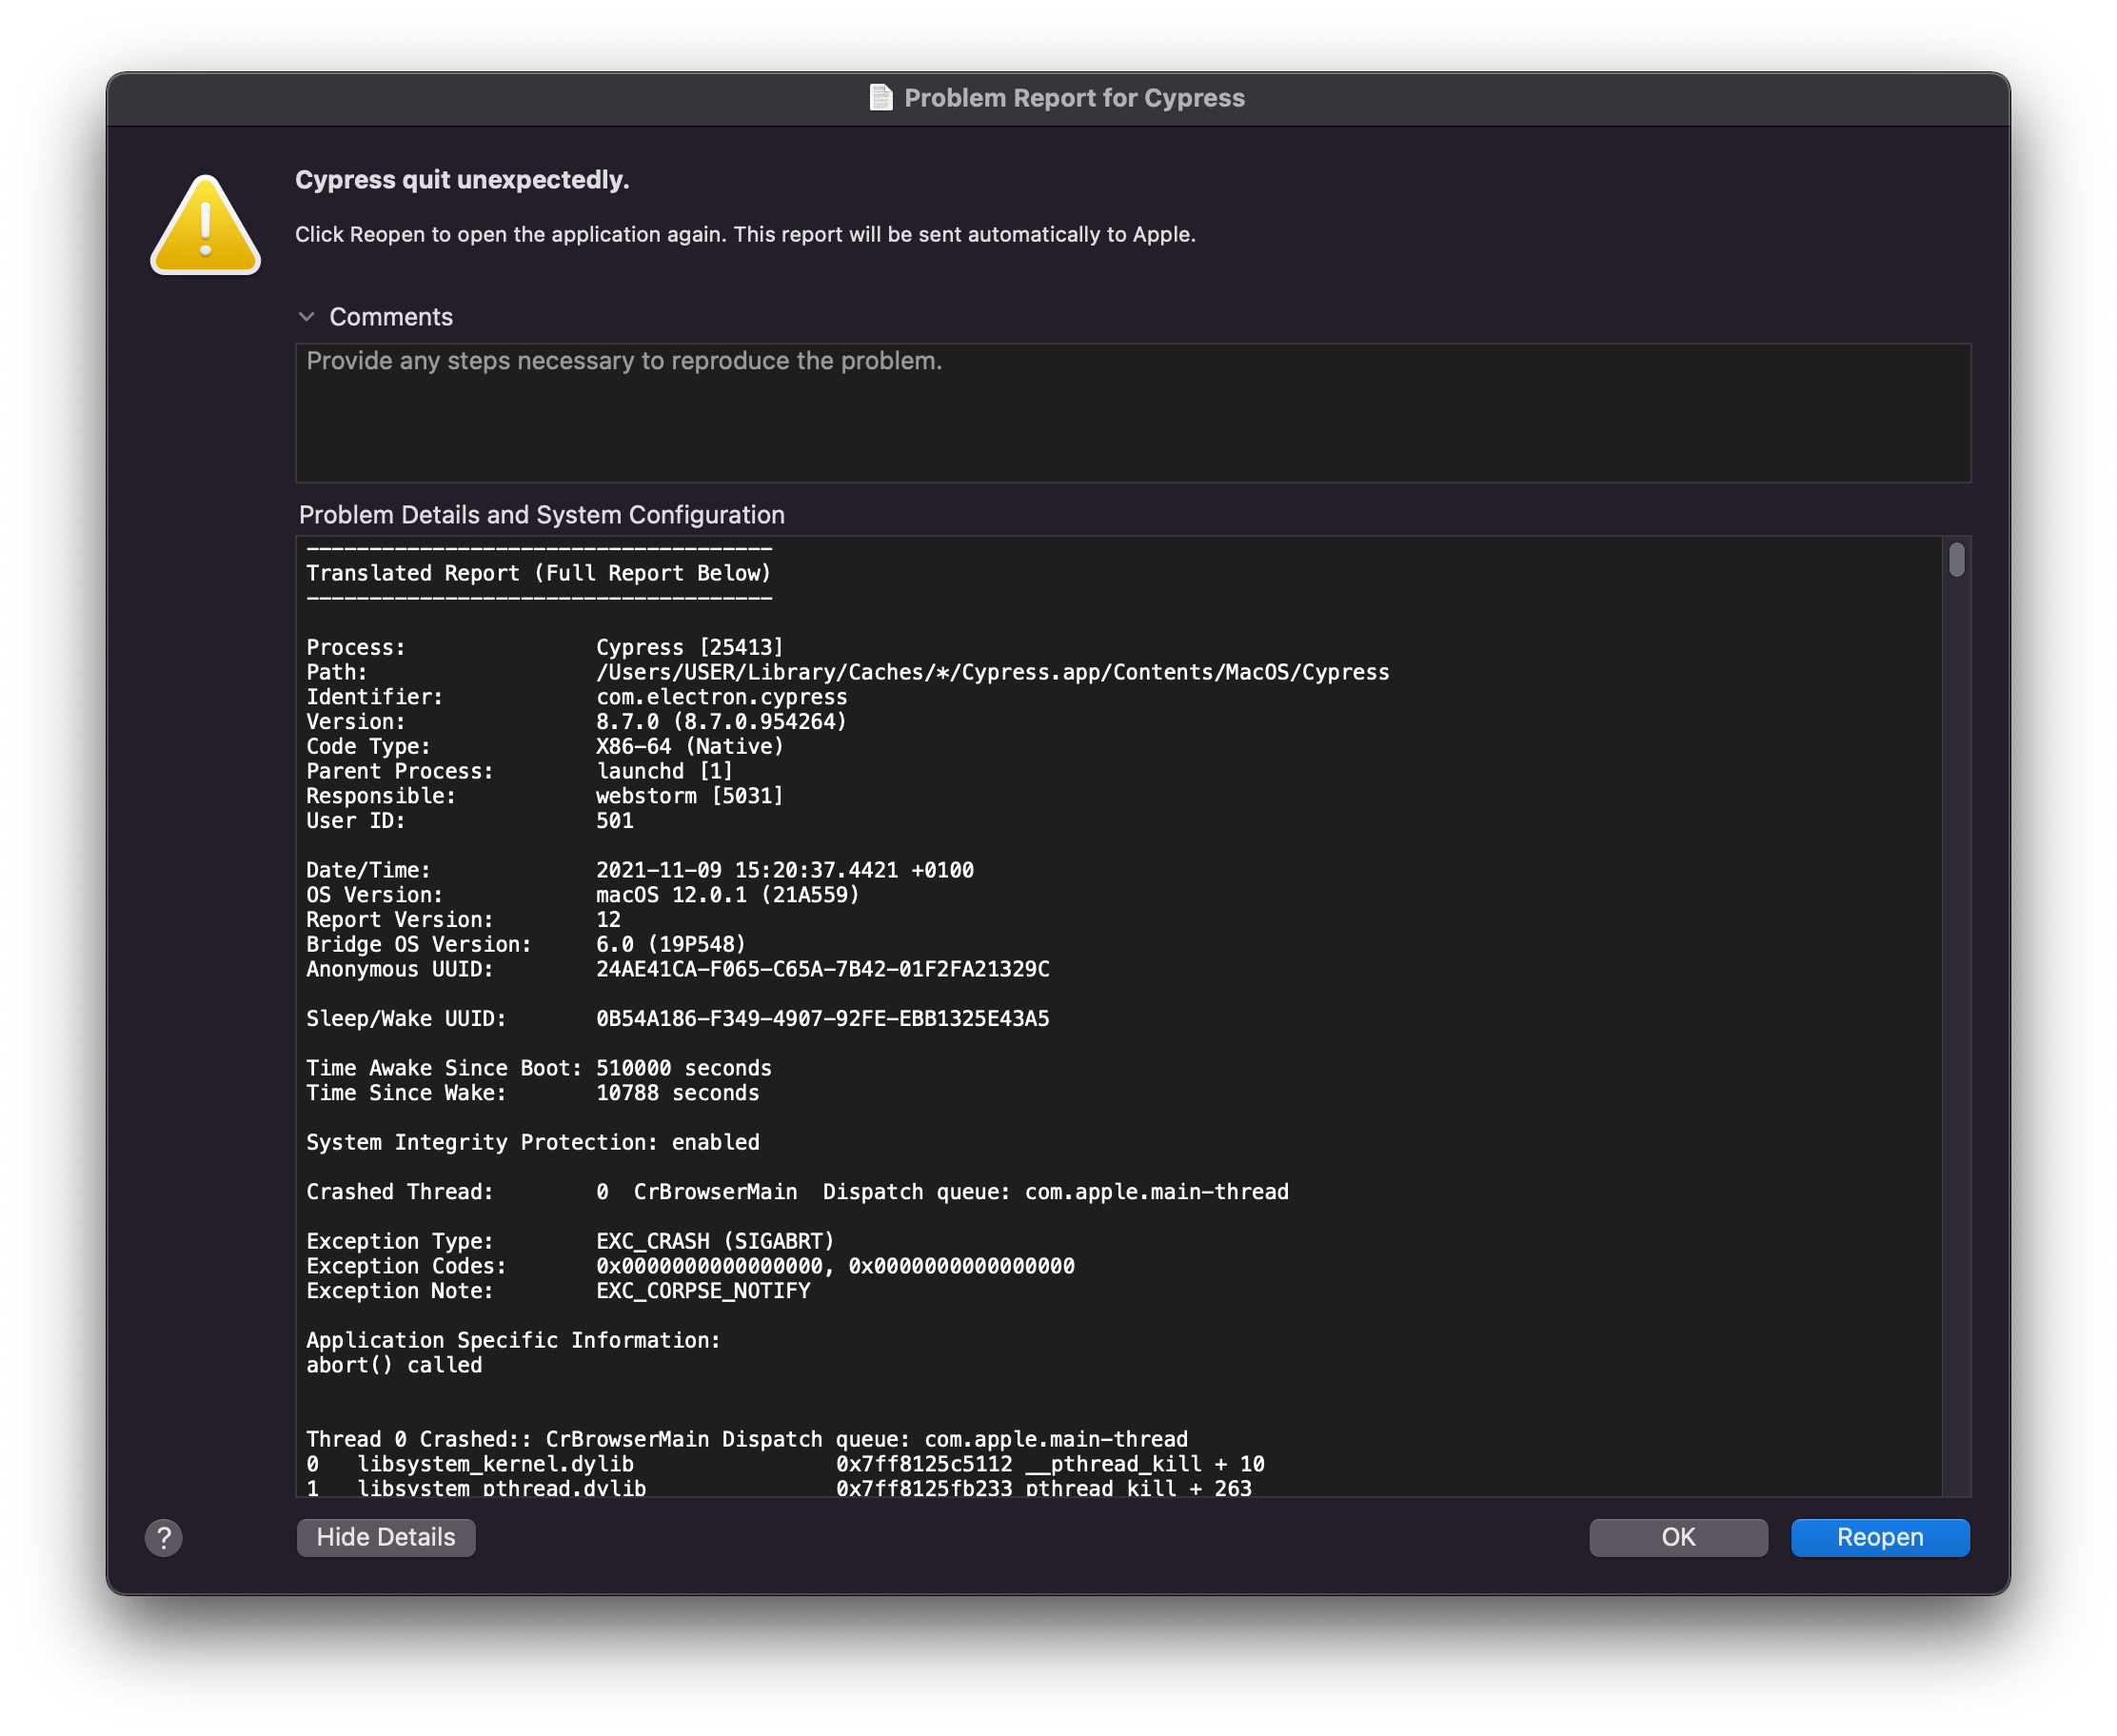Click OK to dismiss the report
The width and height of the screenshot is (2117, 1736).
1677,1537
